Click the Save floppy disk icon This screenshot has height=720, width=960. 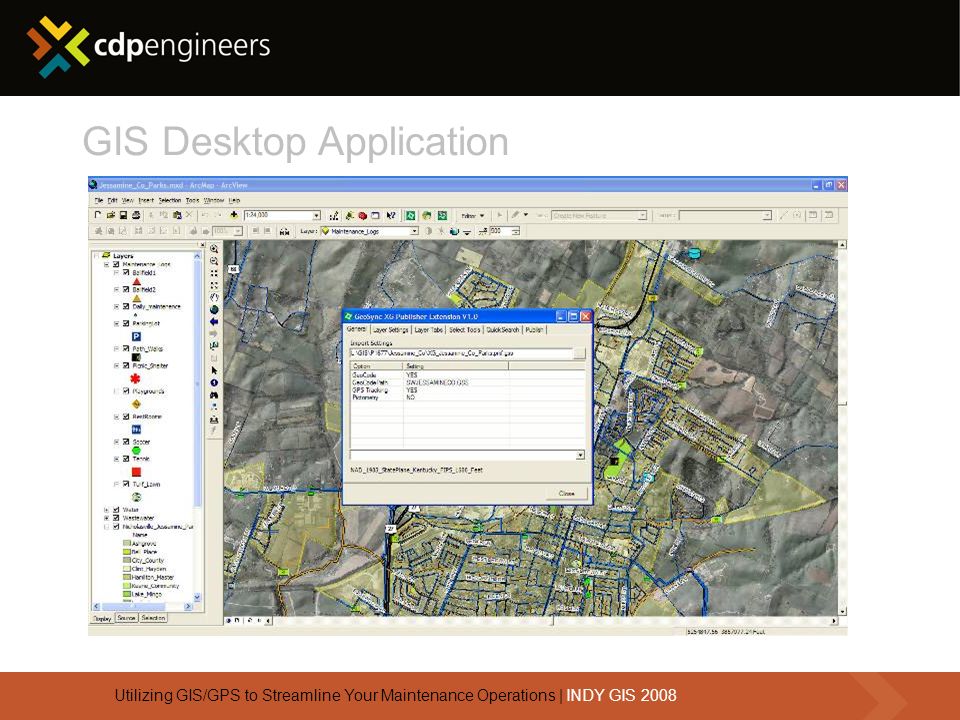(x=123, y=216)
